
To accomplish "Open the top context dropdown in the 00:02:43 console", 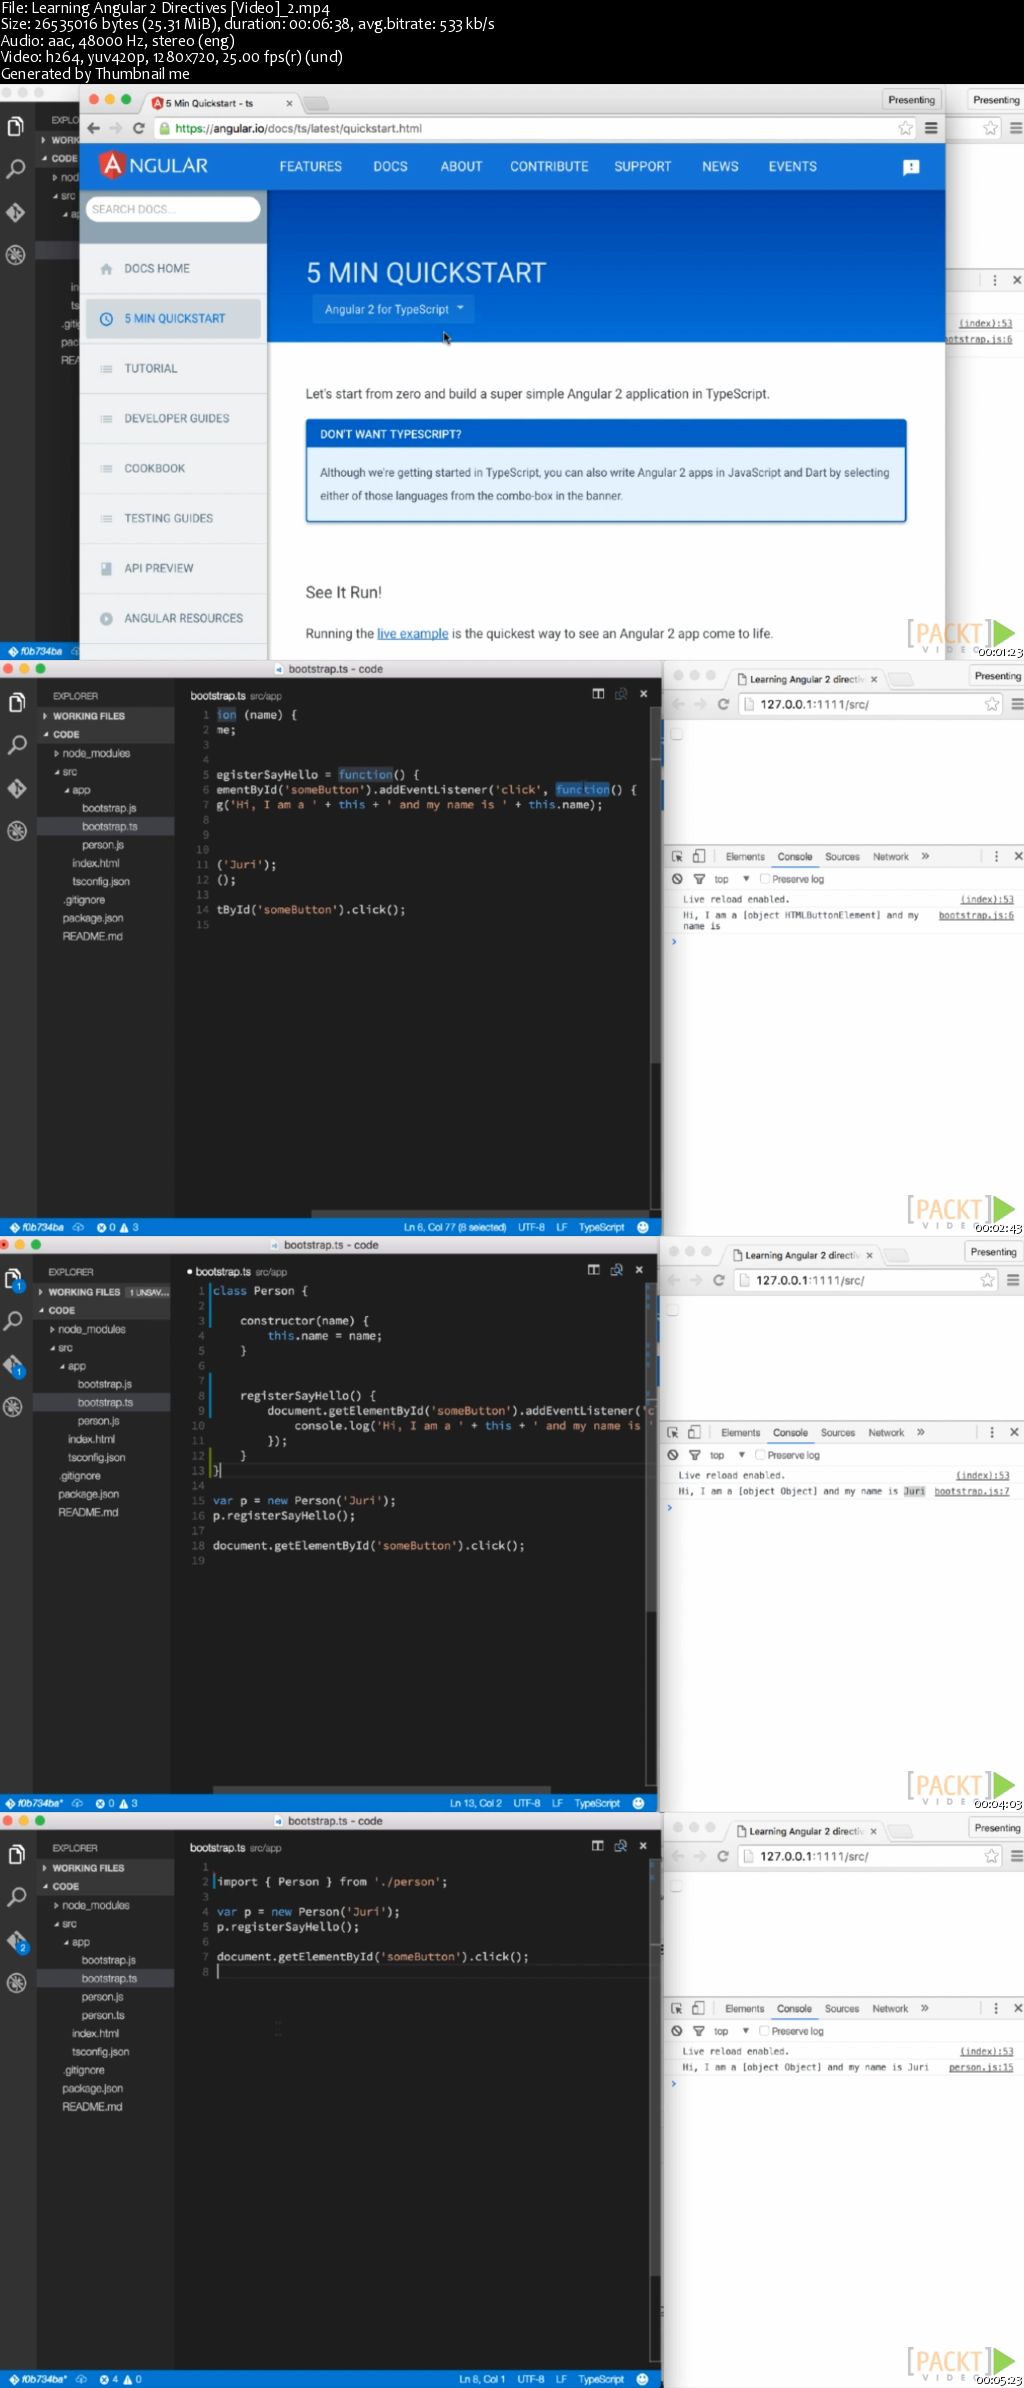I will pyautogui.click(x=732, y=879).
